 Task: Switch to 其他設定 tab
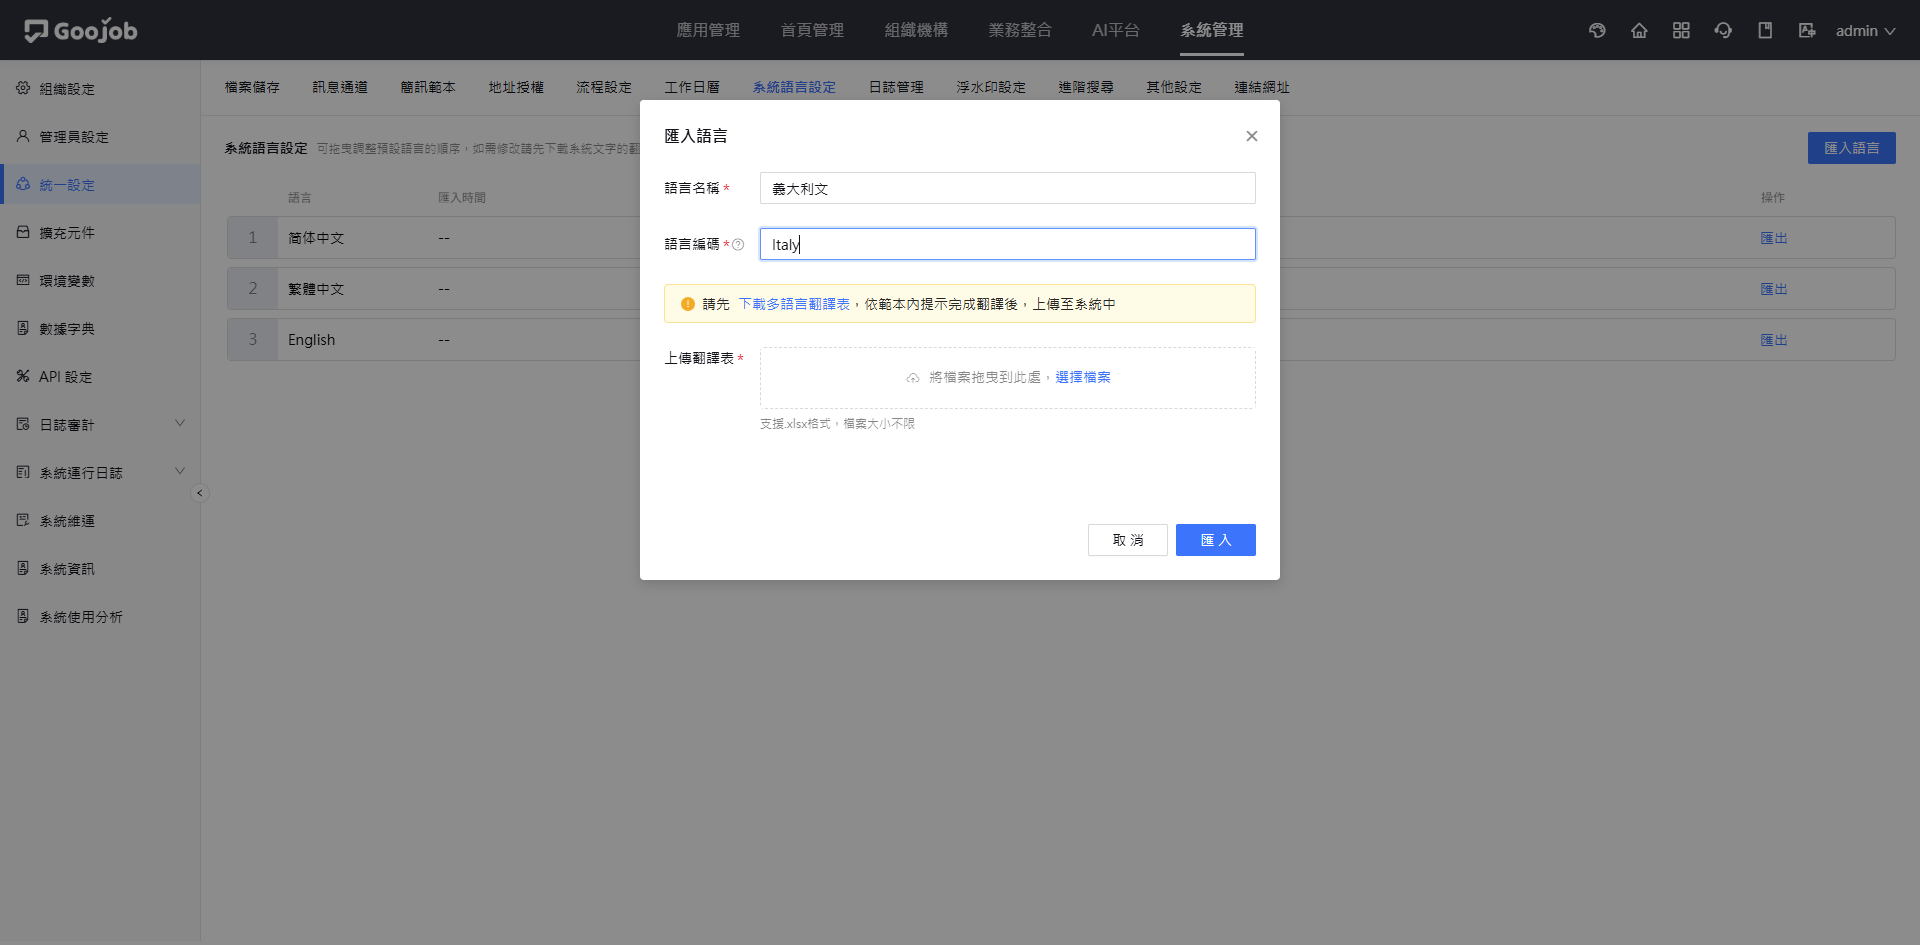click(1174, 87)
